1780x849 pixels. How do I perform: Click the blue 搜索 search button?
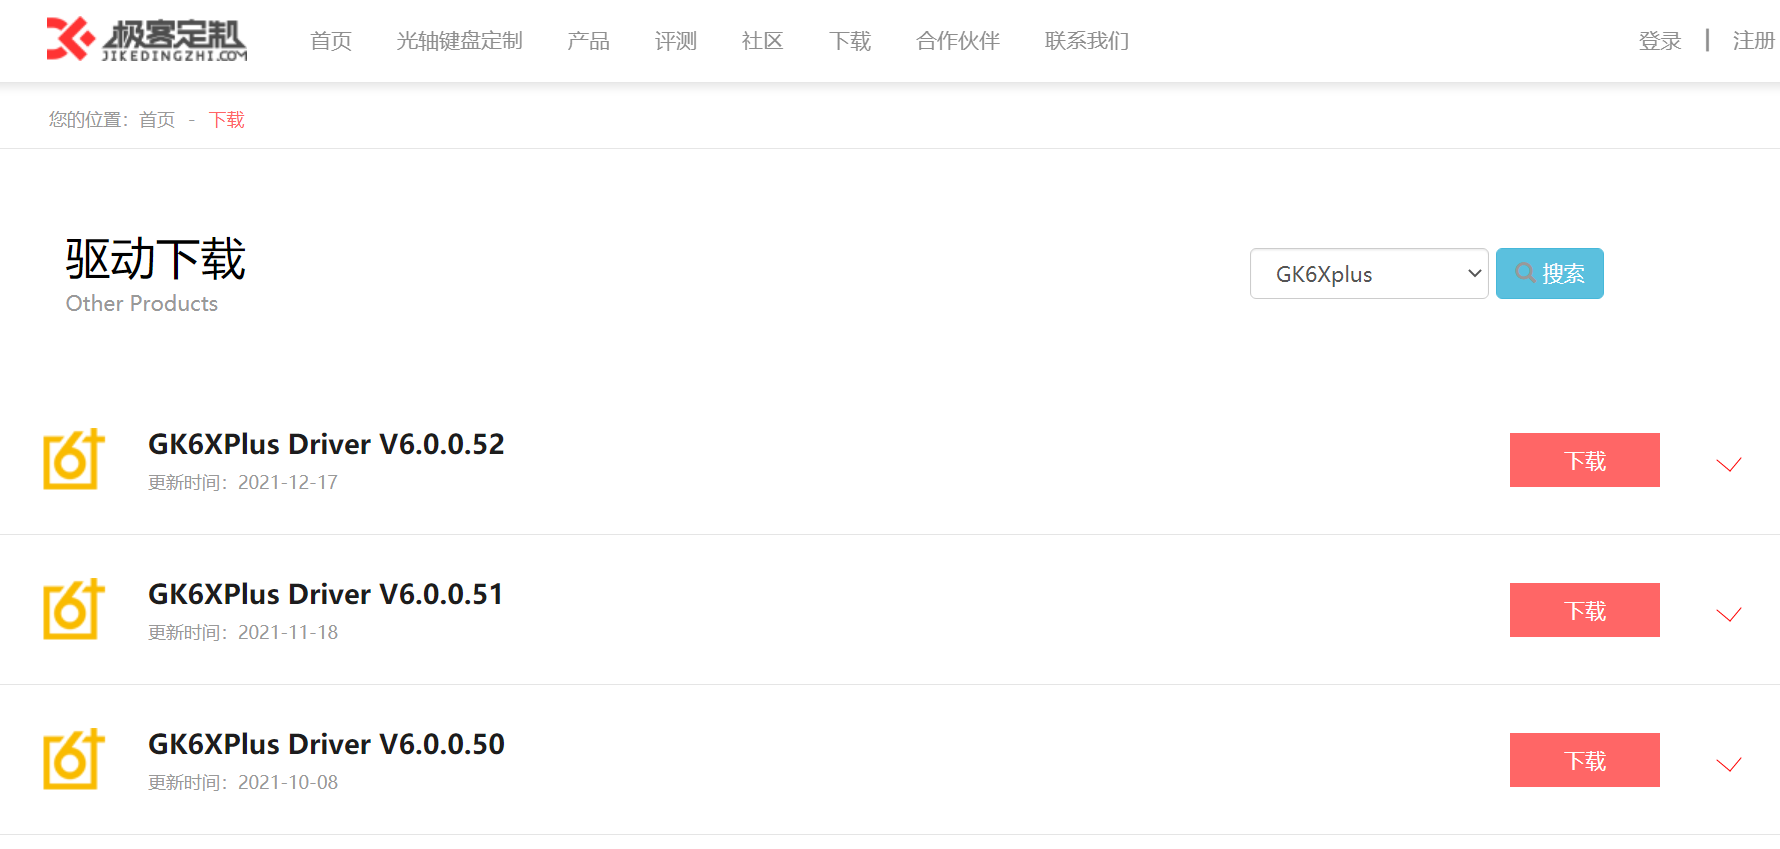[1549, 274]
